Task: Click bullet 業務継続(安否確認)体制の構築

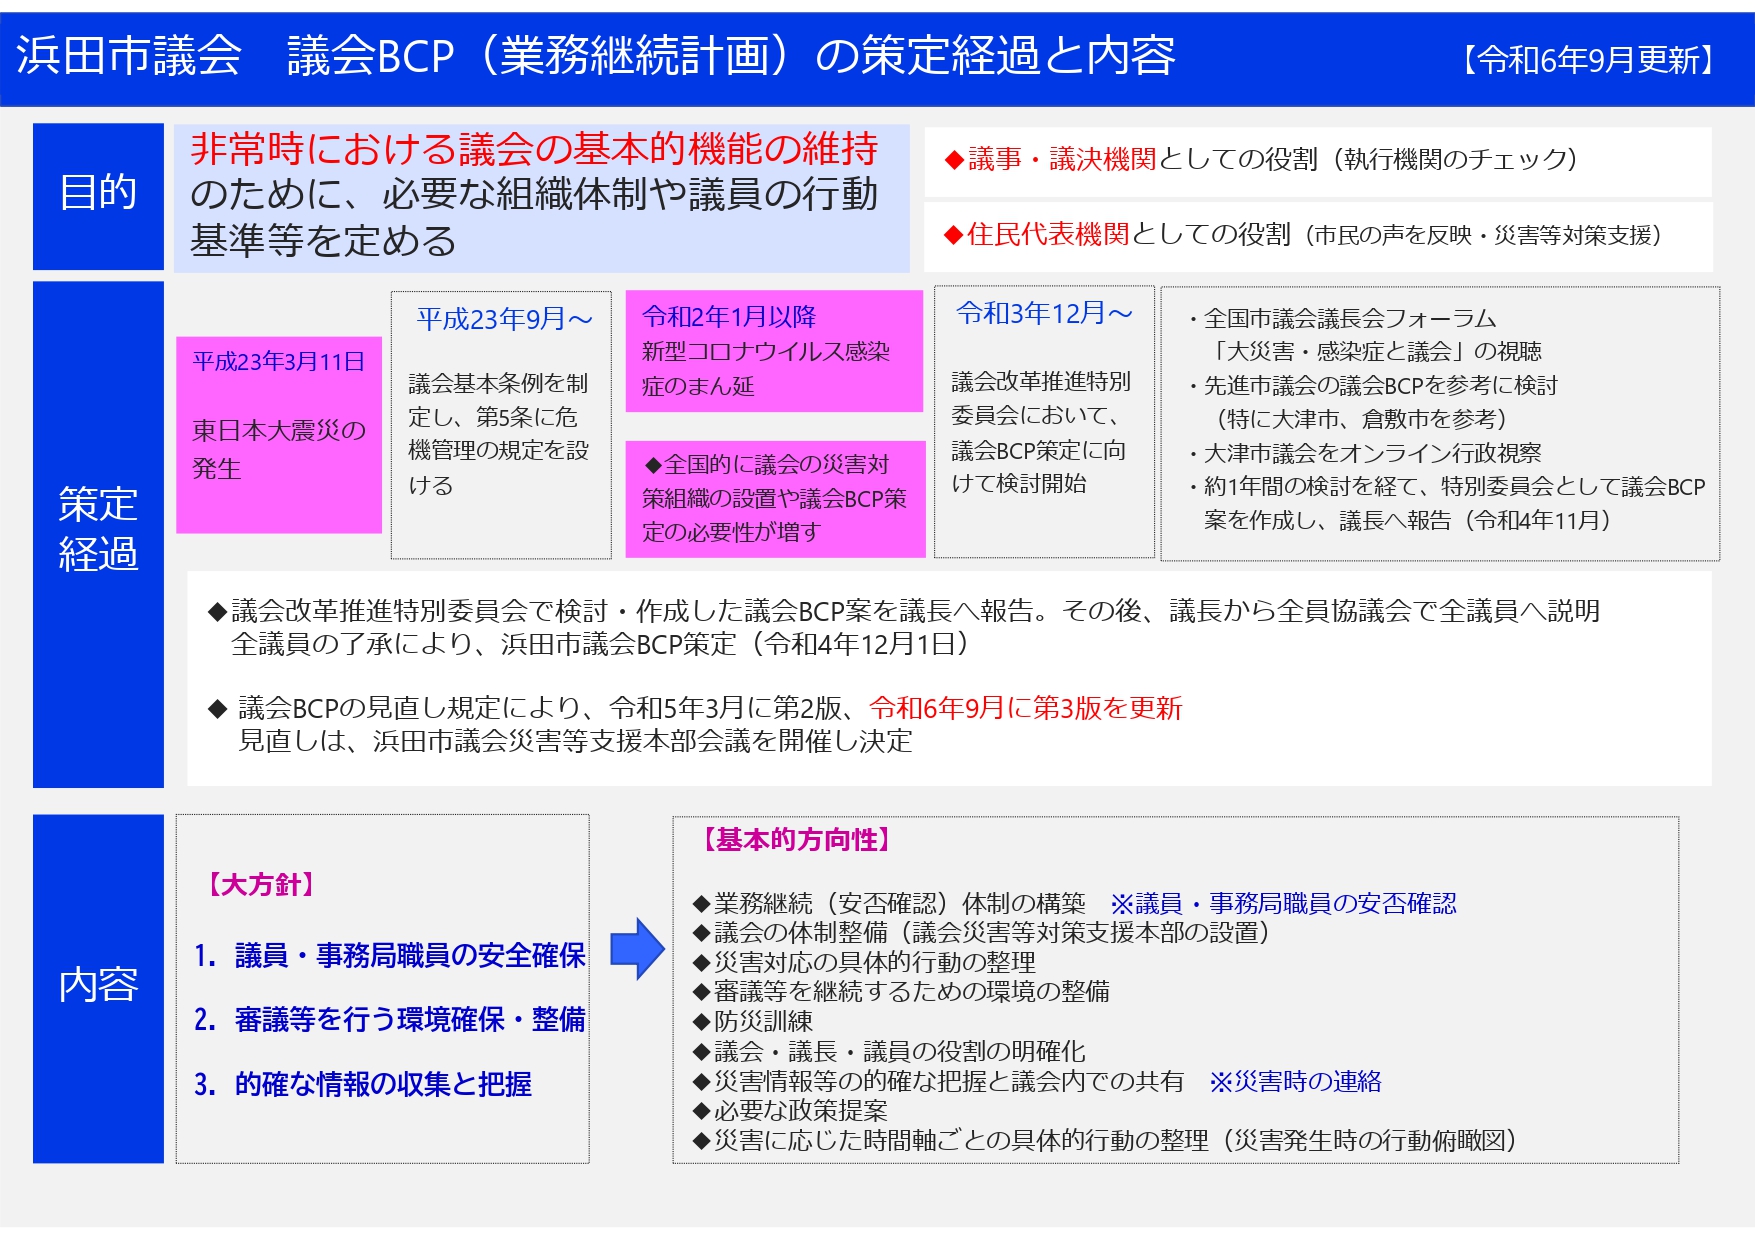Action: tap(890, 903)
